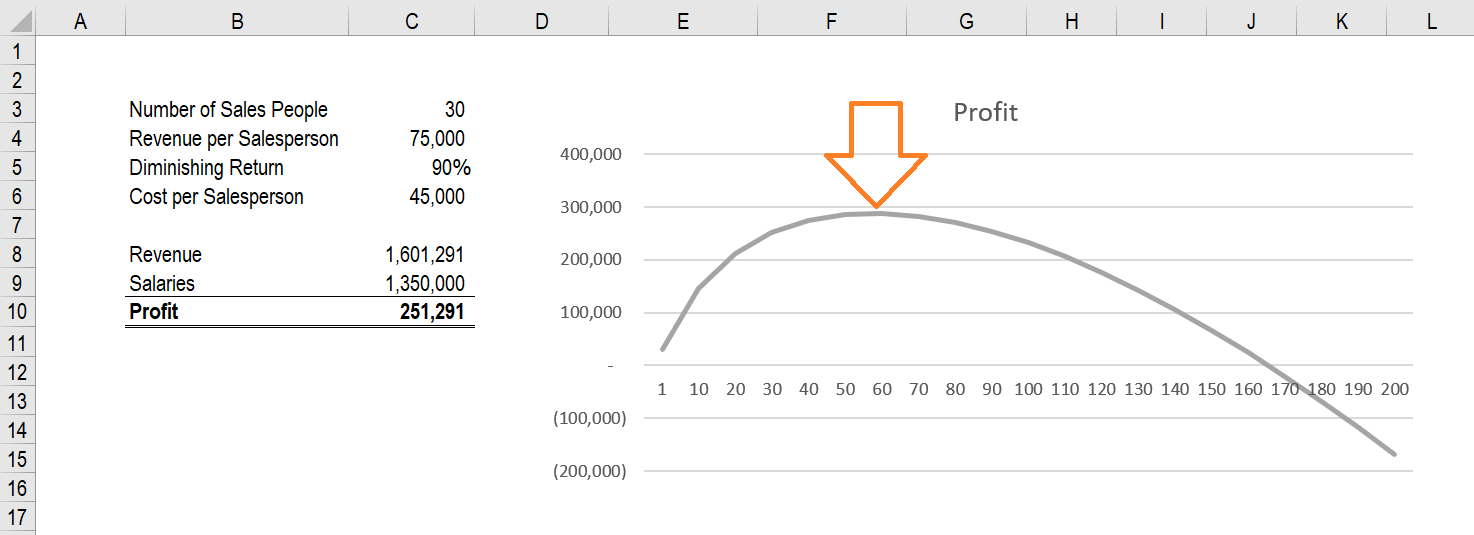Click 'Revenue per Salesperson' label cell
The image size is (1474, 535).
pos(234,138)
